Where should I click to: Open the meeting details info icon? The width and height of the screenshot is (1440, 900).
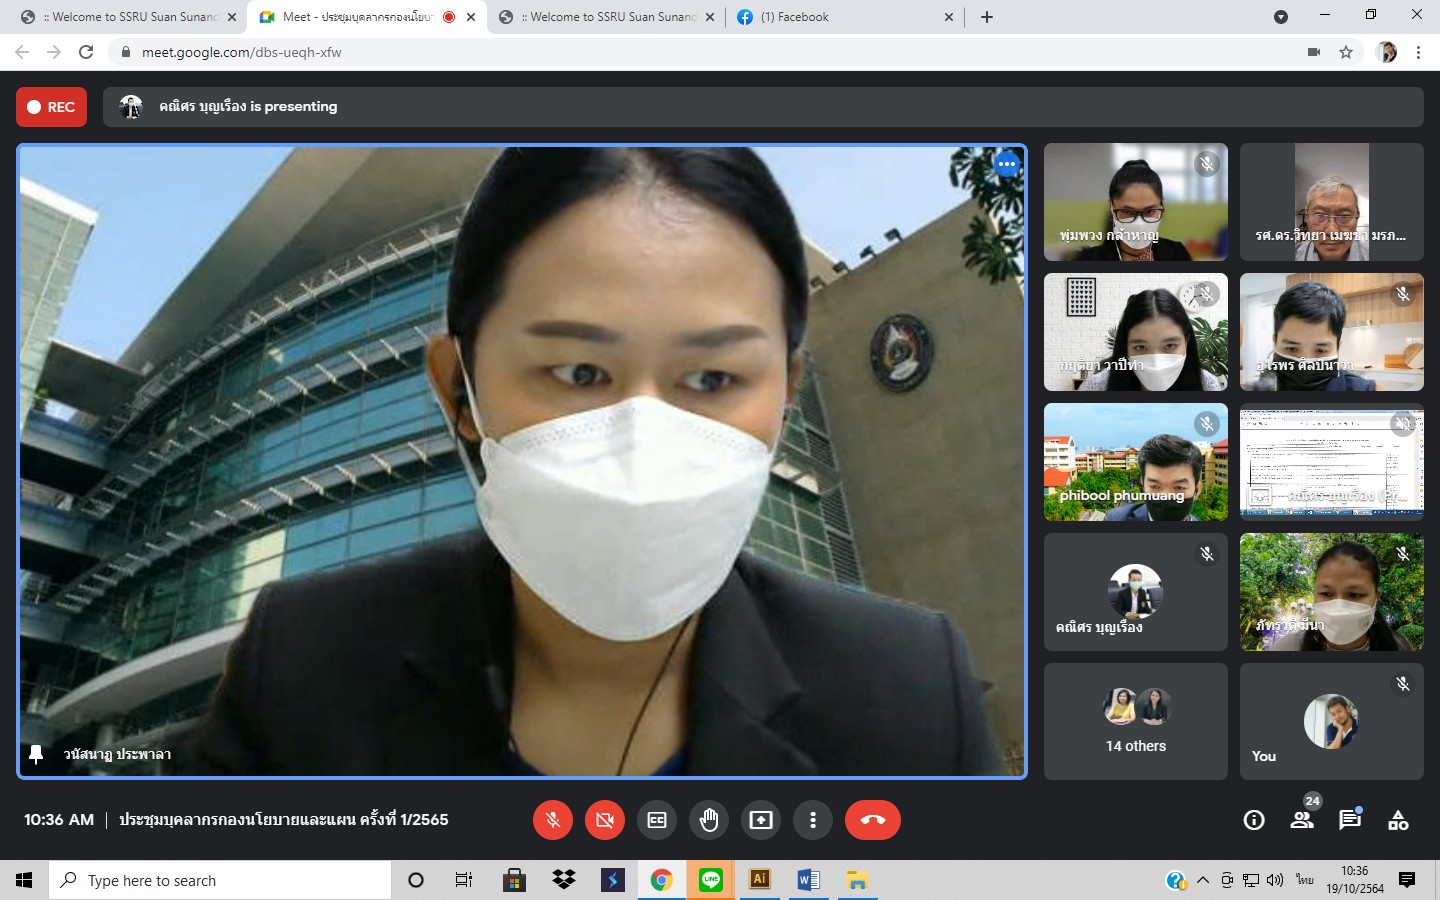[1253, 820]
